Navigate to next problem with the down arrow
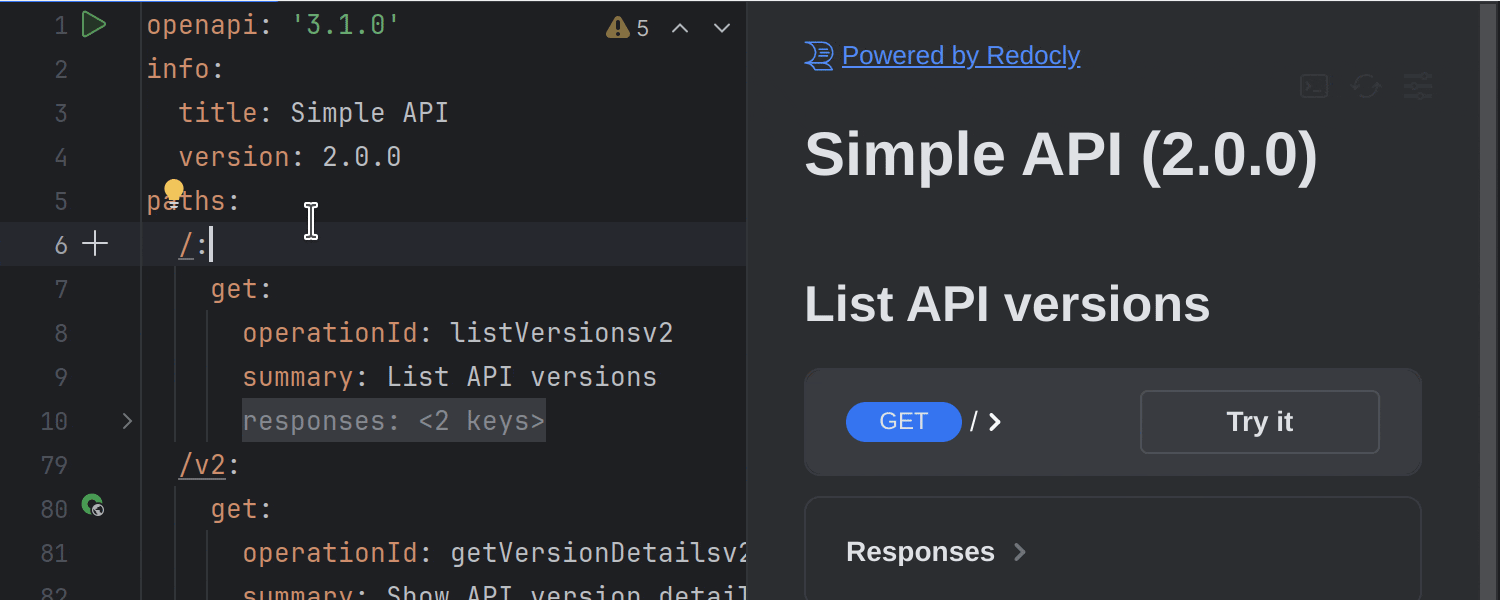The height and width of the screenshot is (600, 1500). pyautogui.click(x=721, y=28)
